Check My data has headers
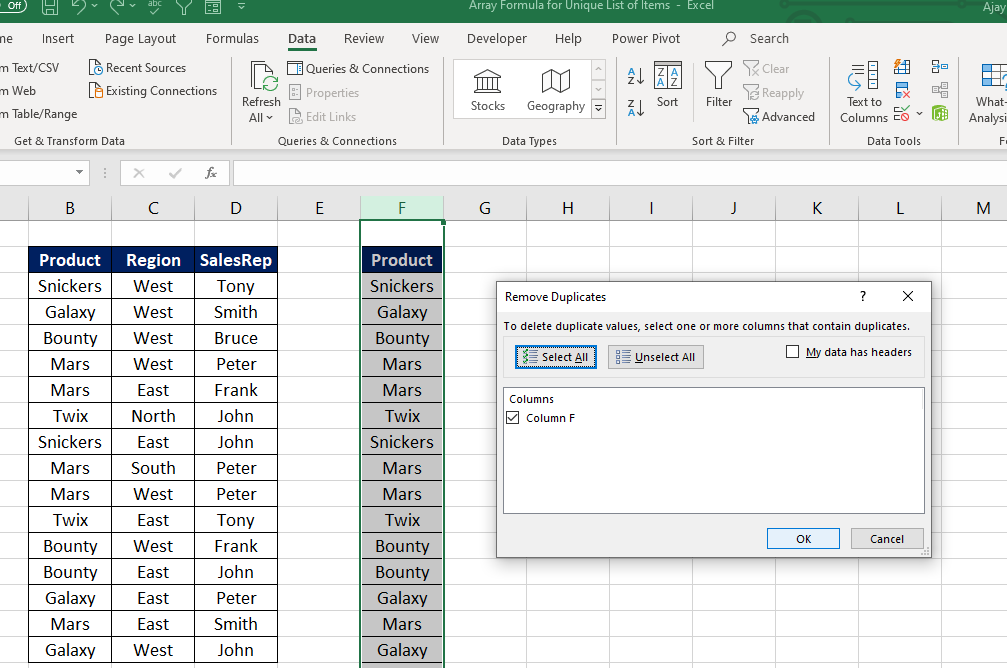The image size is (1007, 668). click(x=792, y=352)
